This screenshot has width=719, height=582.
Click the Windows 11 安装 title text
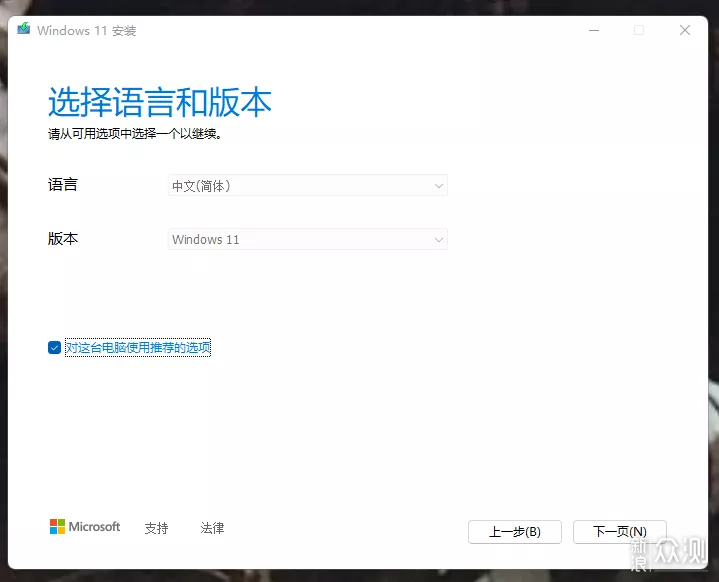coord(87,31)
